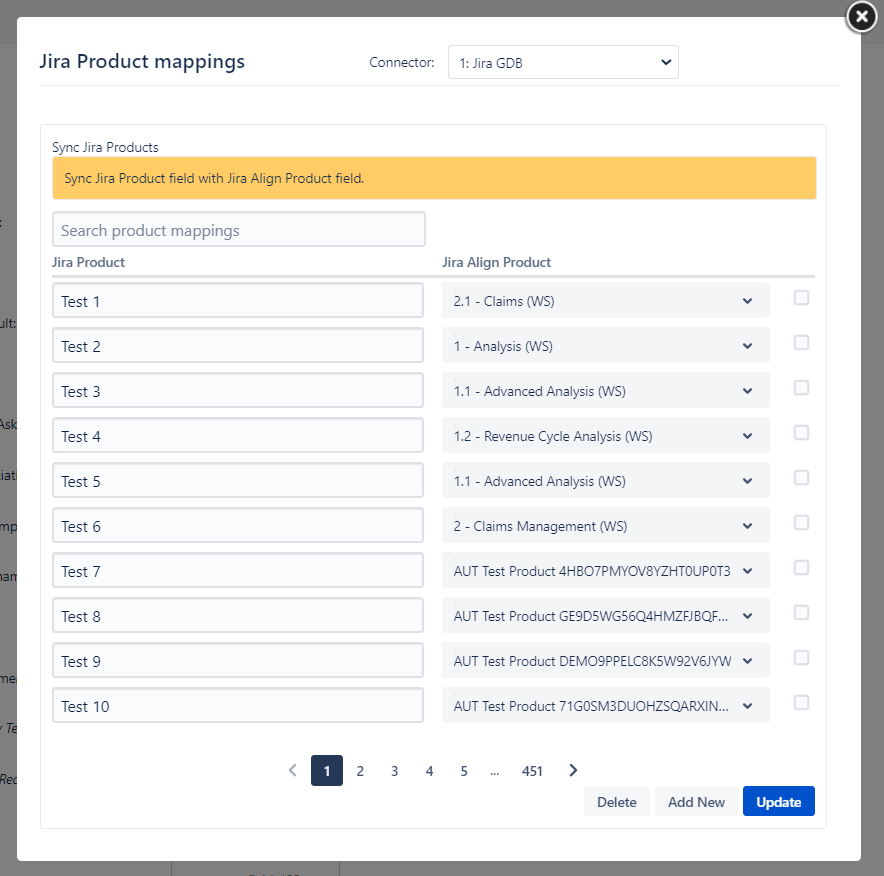Screen dimensions: 884x876
Task: Close the Jira Product mappings dialog
Action: click(x=861, y=17)
